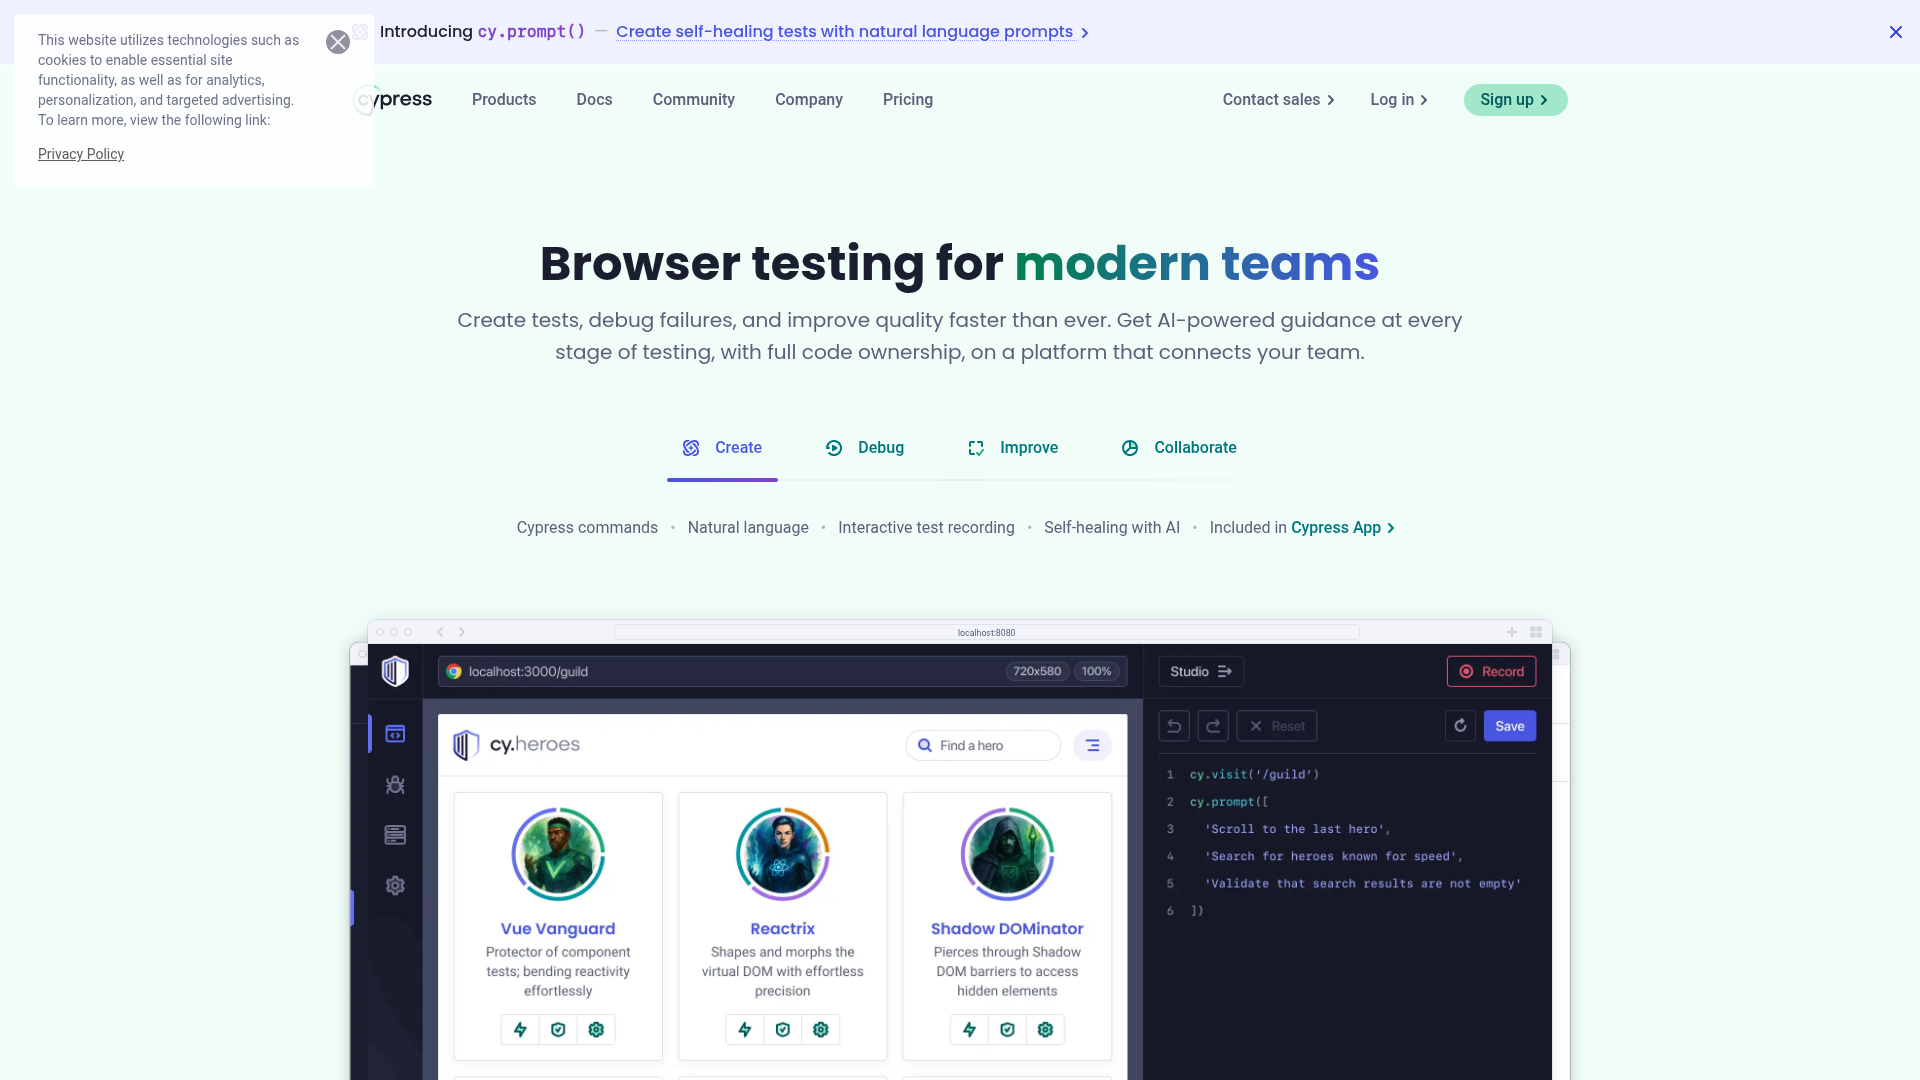Open the Pricing page
This screenshot has width=1920, height=1080.
(x=907, y=99)
